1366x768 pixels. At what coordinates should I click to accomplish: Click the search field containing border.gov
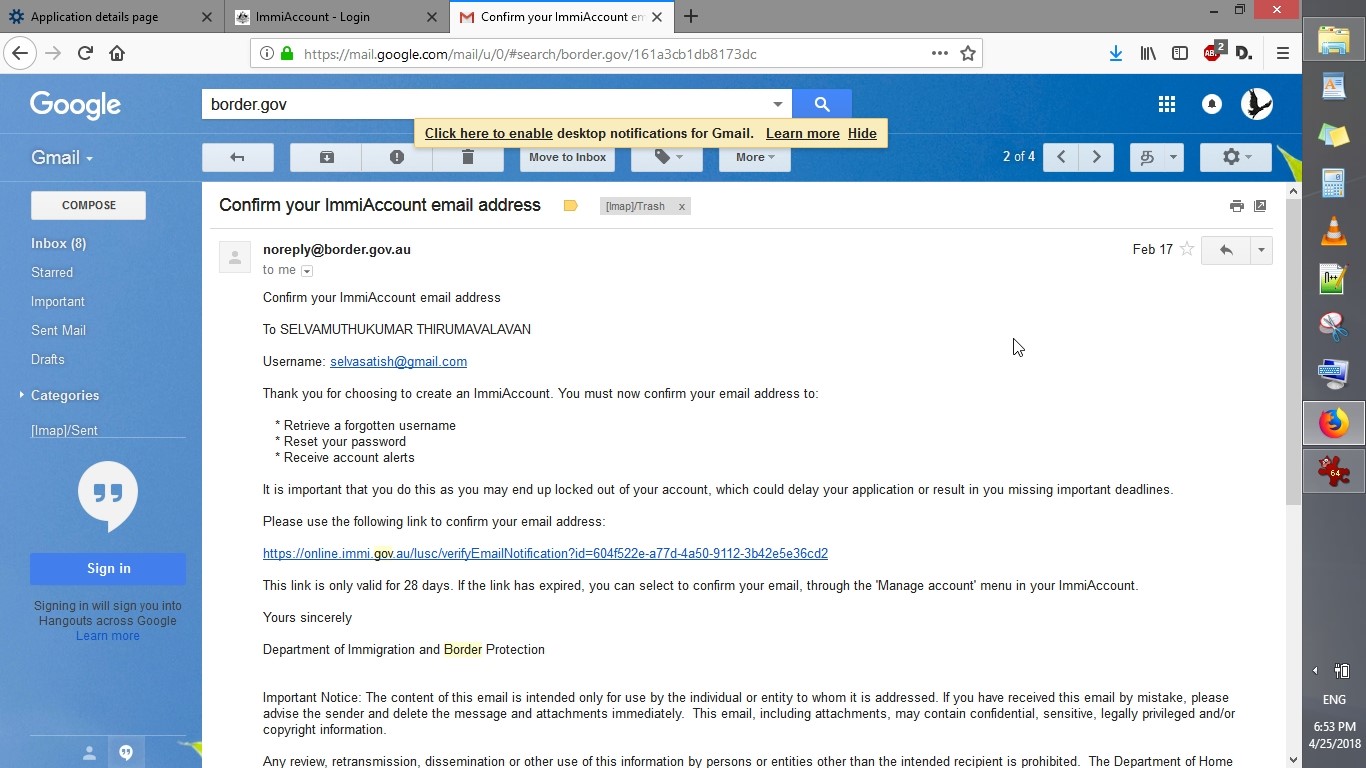point(485,104)
